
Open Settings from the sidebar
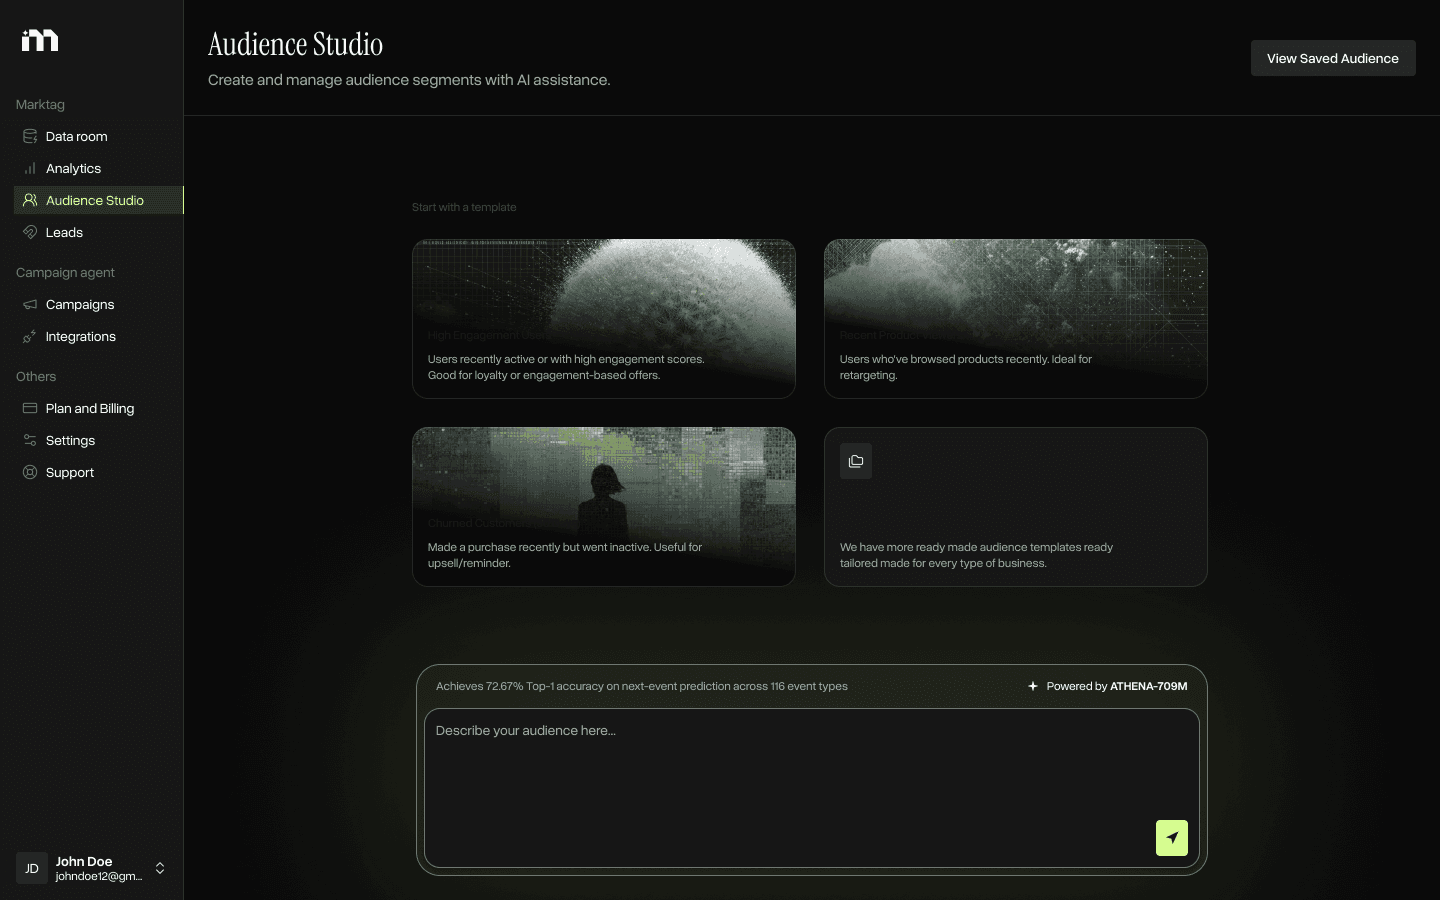(x=99, y=440)
